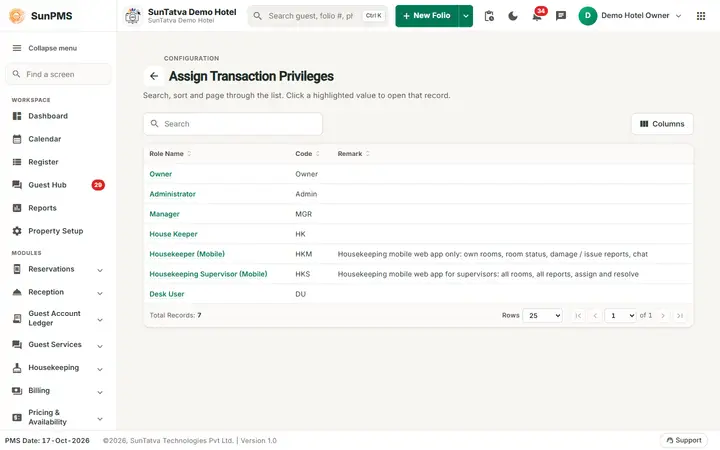Open the House Keeper role record

click(x=173, y=234)
